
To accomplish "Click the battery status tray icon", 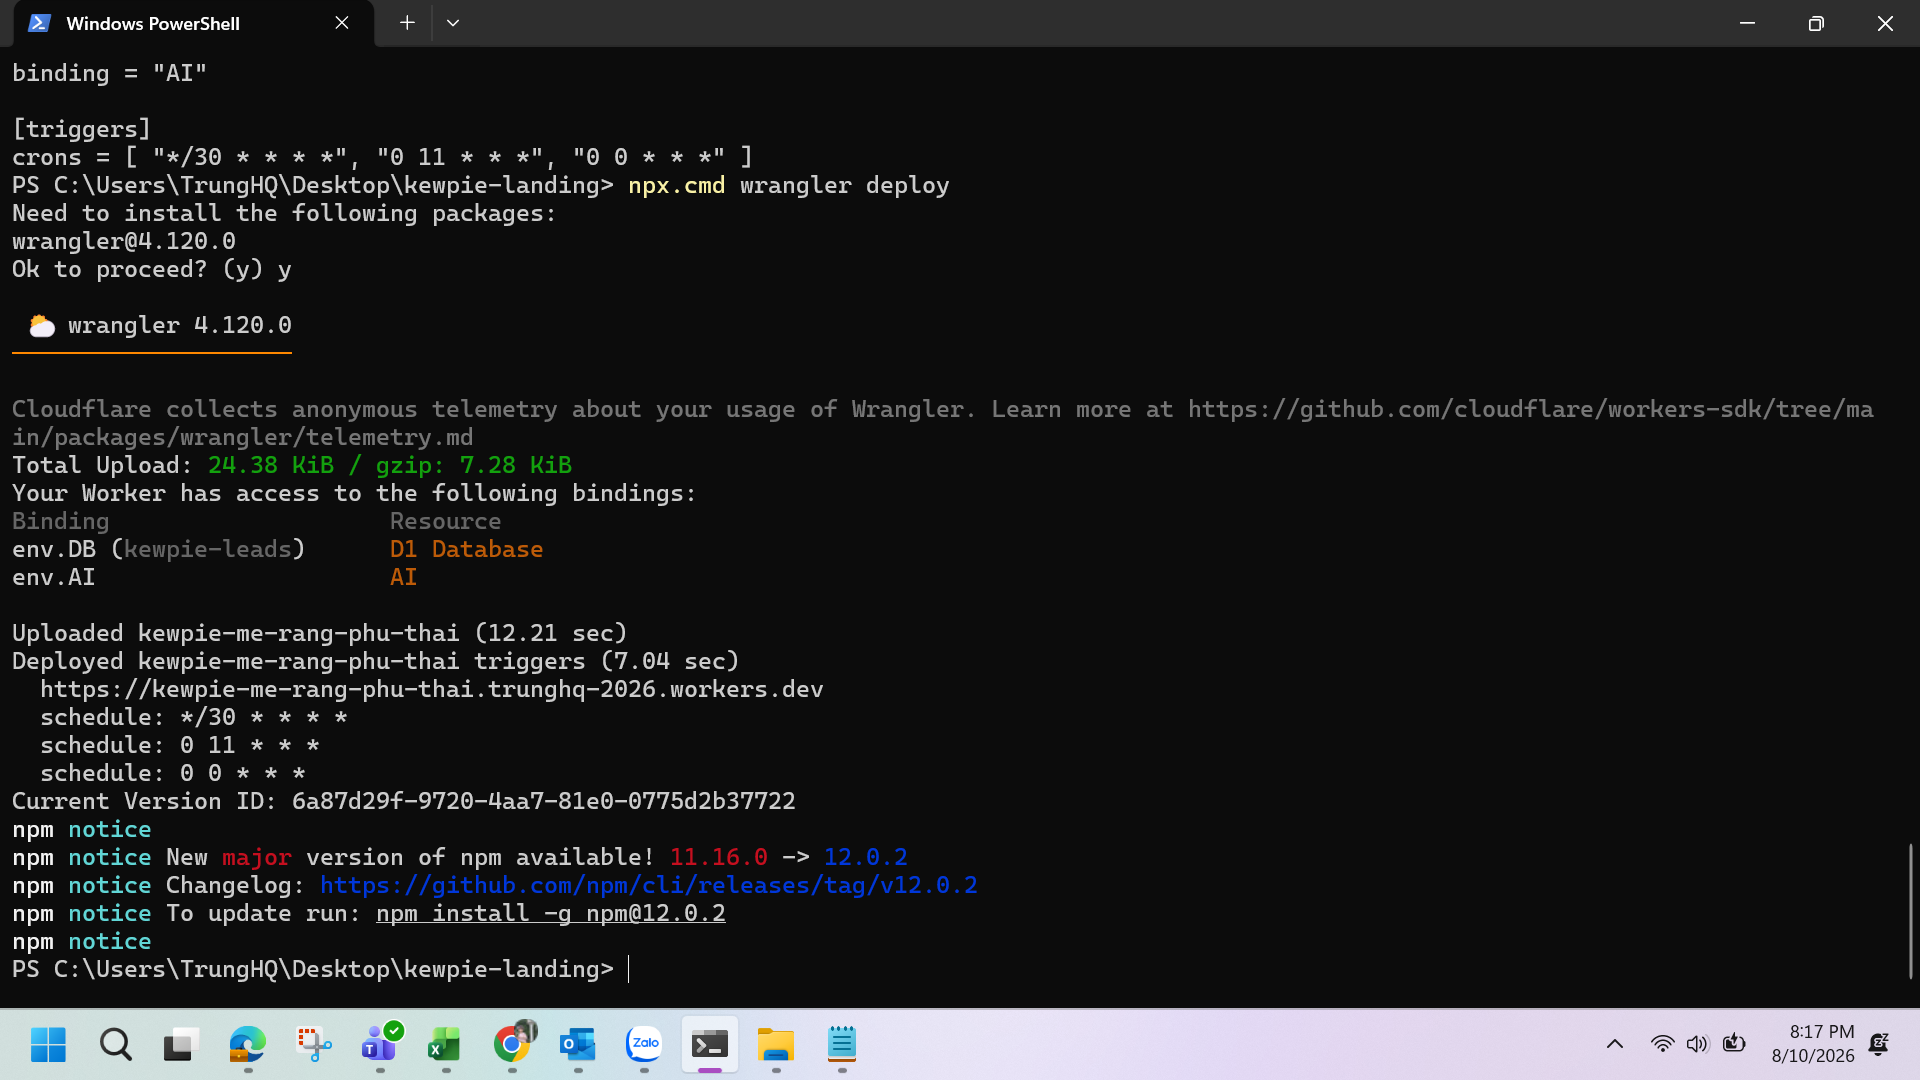I will (x=1734, y=1044).
